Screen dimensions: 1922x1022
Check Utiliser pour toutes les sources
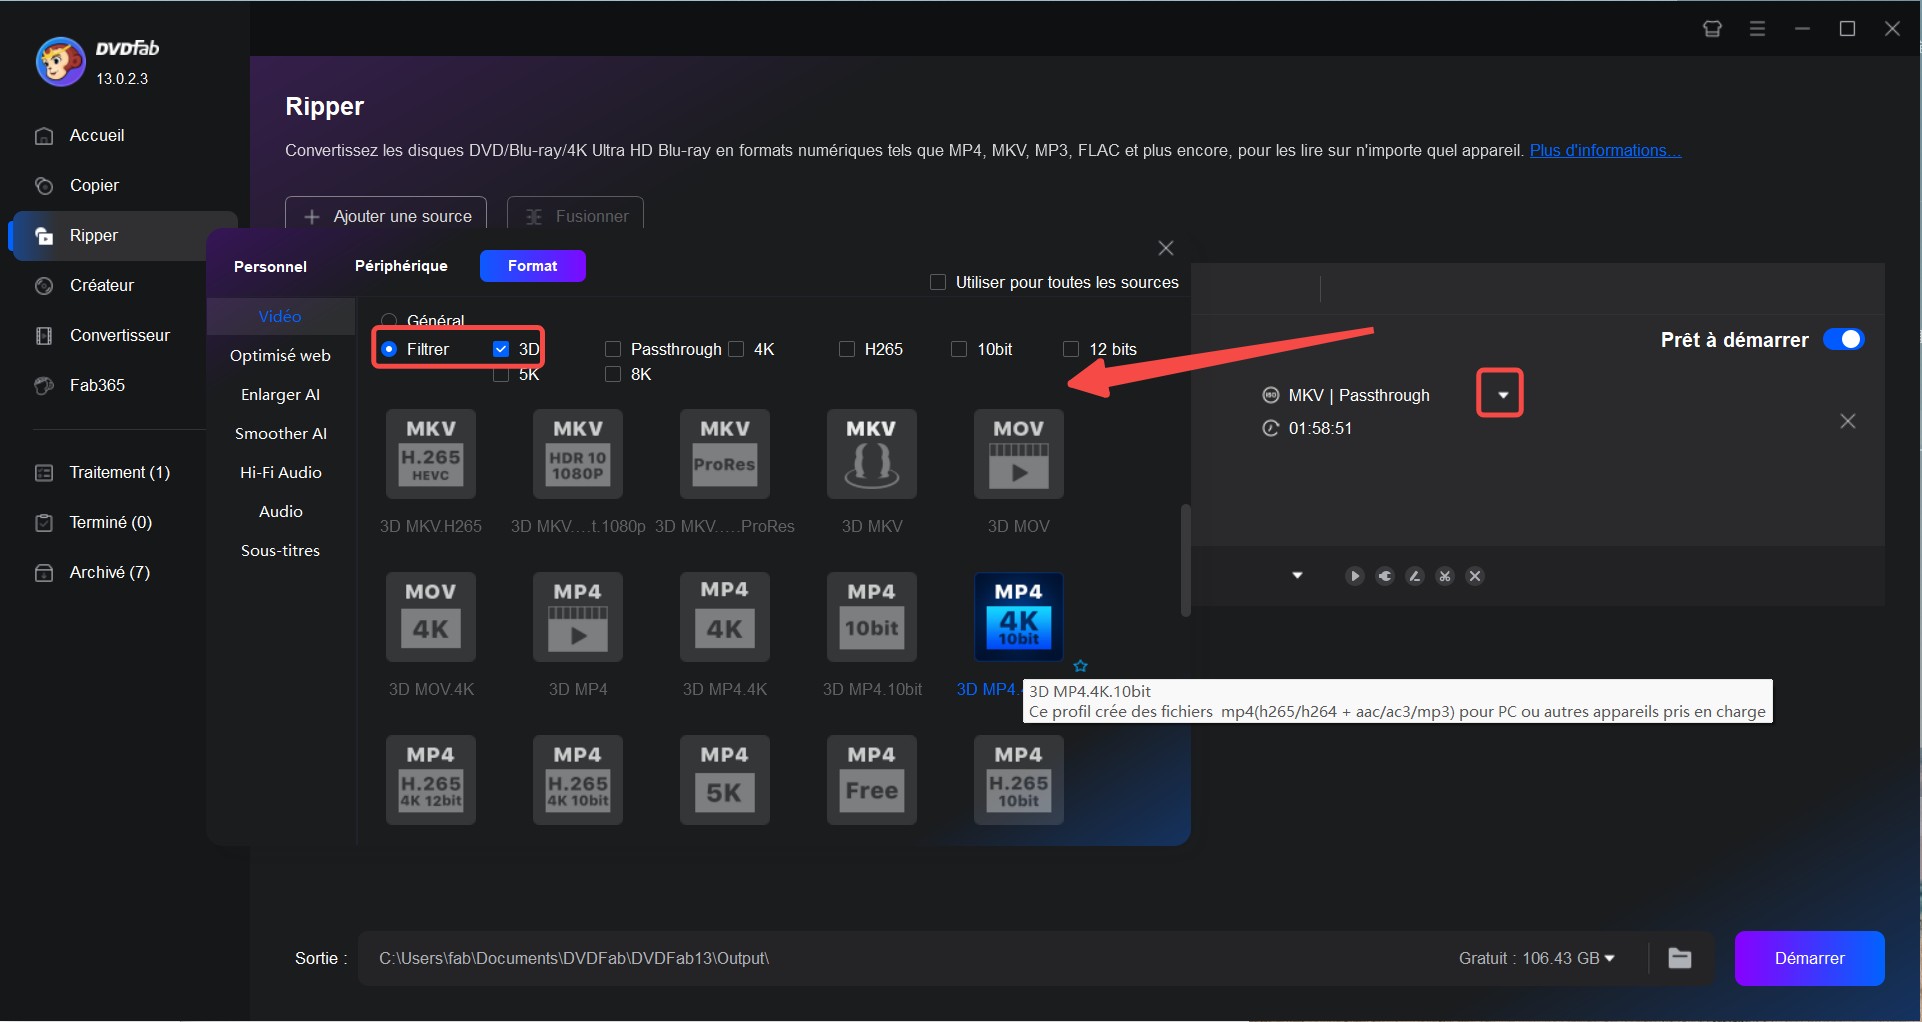(938, 282)
